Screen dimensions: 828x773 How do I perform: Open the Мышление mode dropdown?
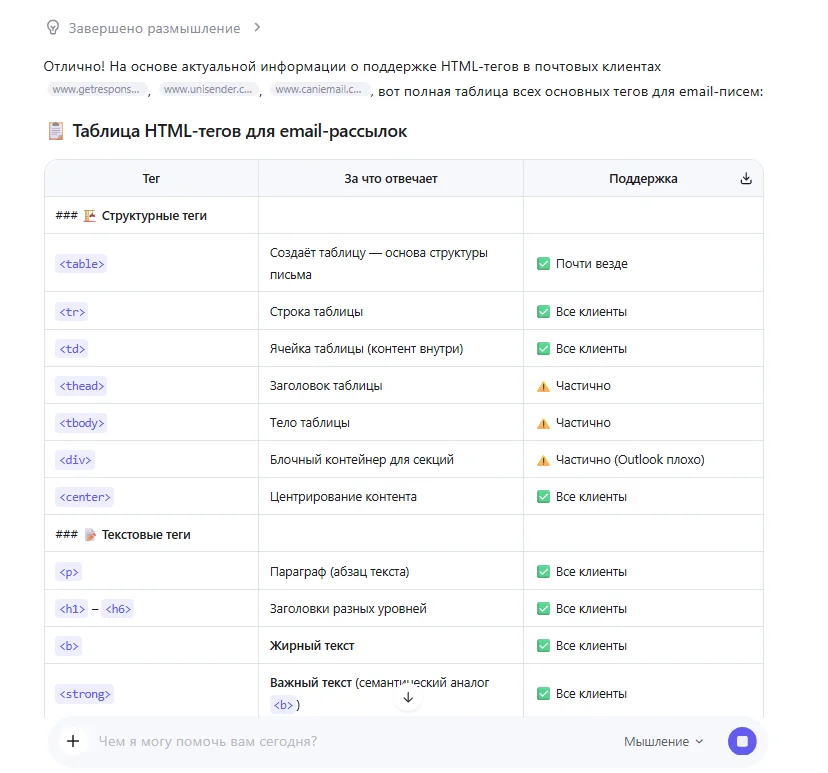tap(663, 741)
